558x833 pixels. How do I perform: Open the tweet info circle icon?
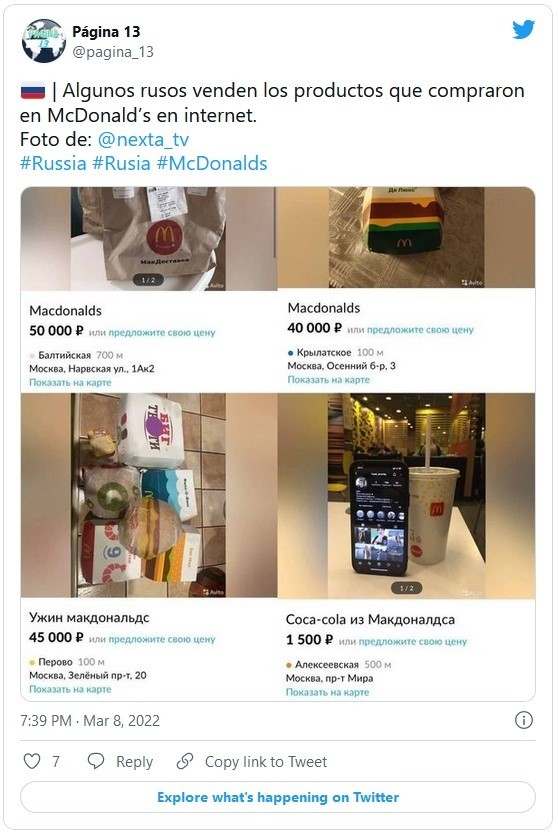click(x=523, y=720)
